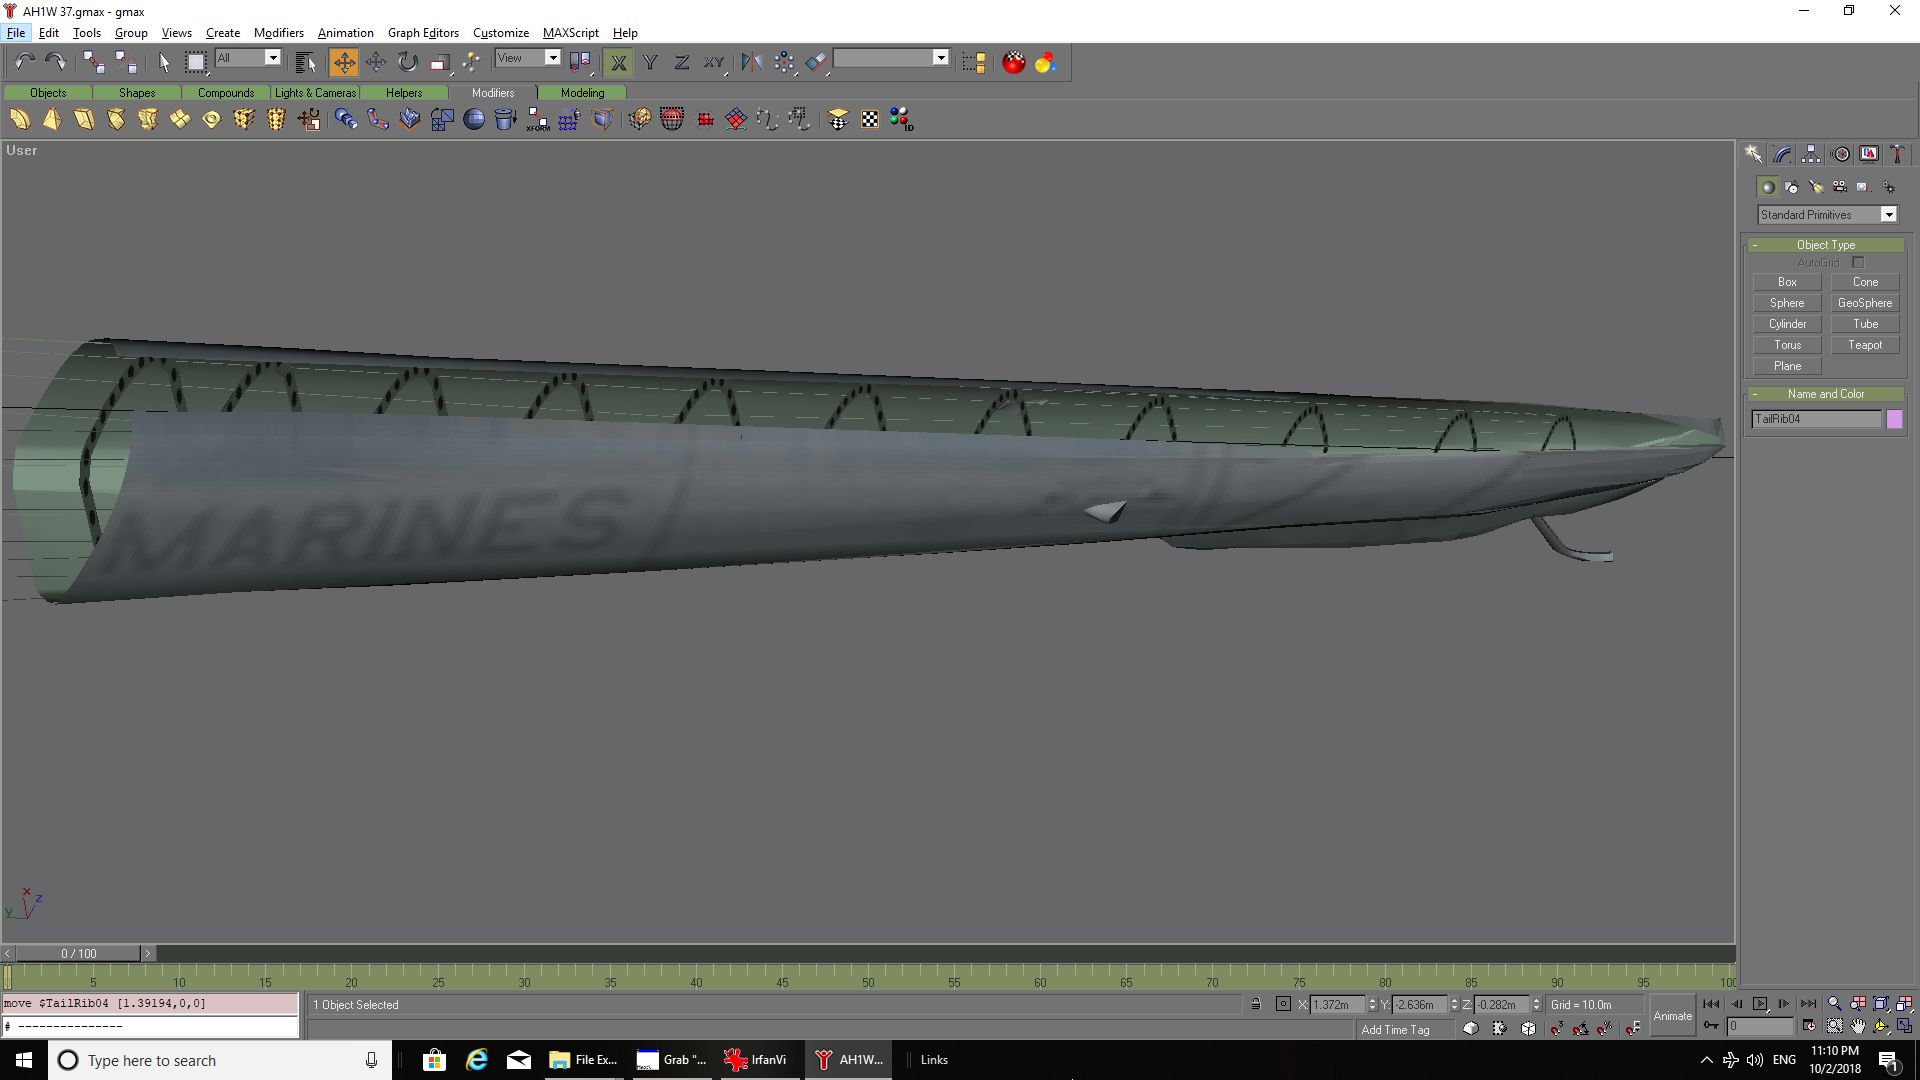Viewport: 1920px width, 1080px height.
Task: Activate the Mirror Selected Objects tool
Action: 751,62
